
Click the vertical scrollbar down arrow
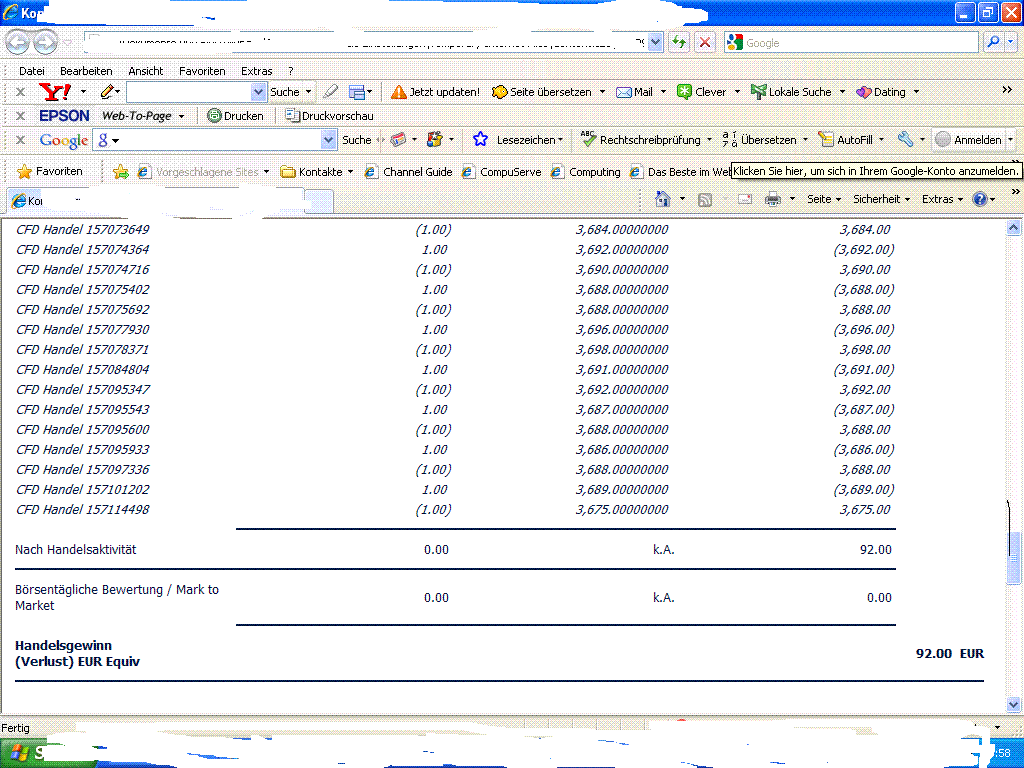coord(1013,705)
